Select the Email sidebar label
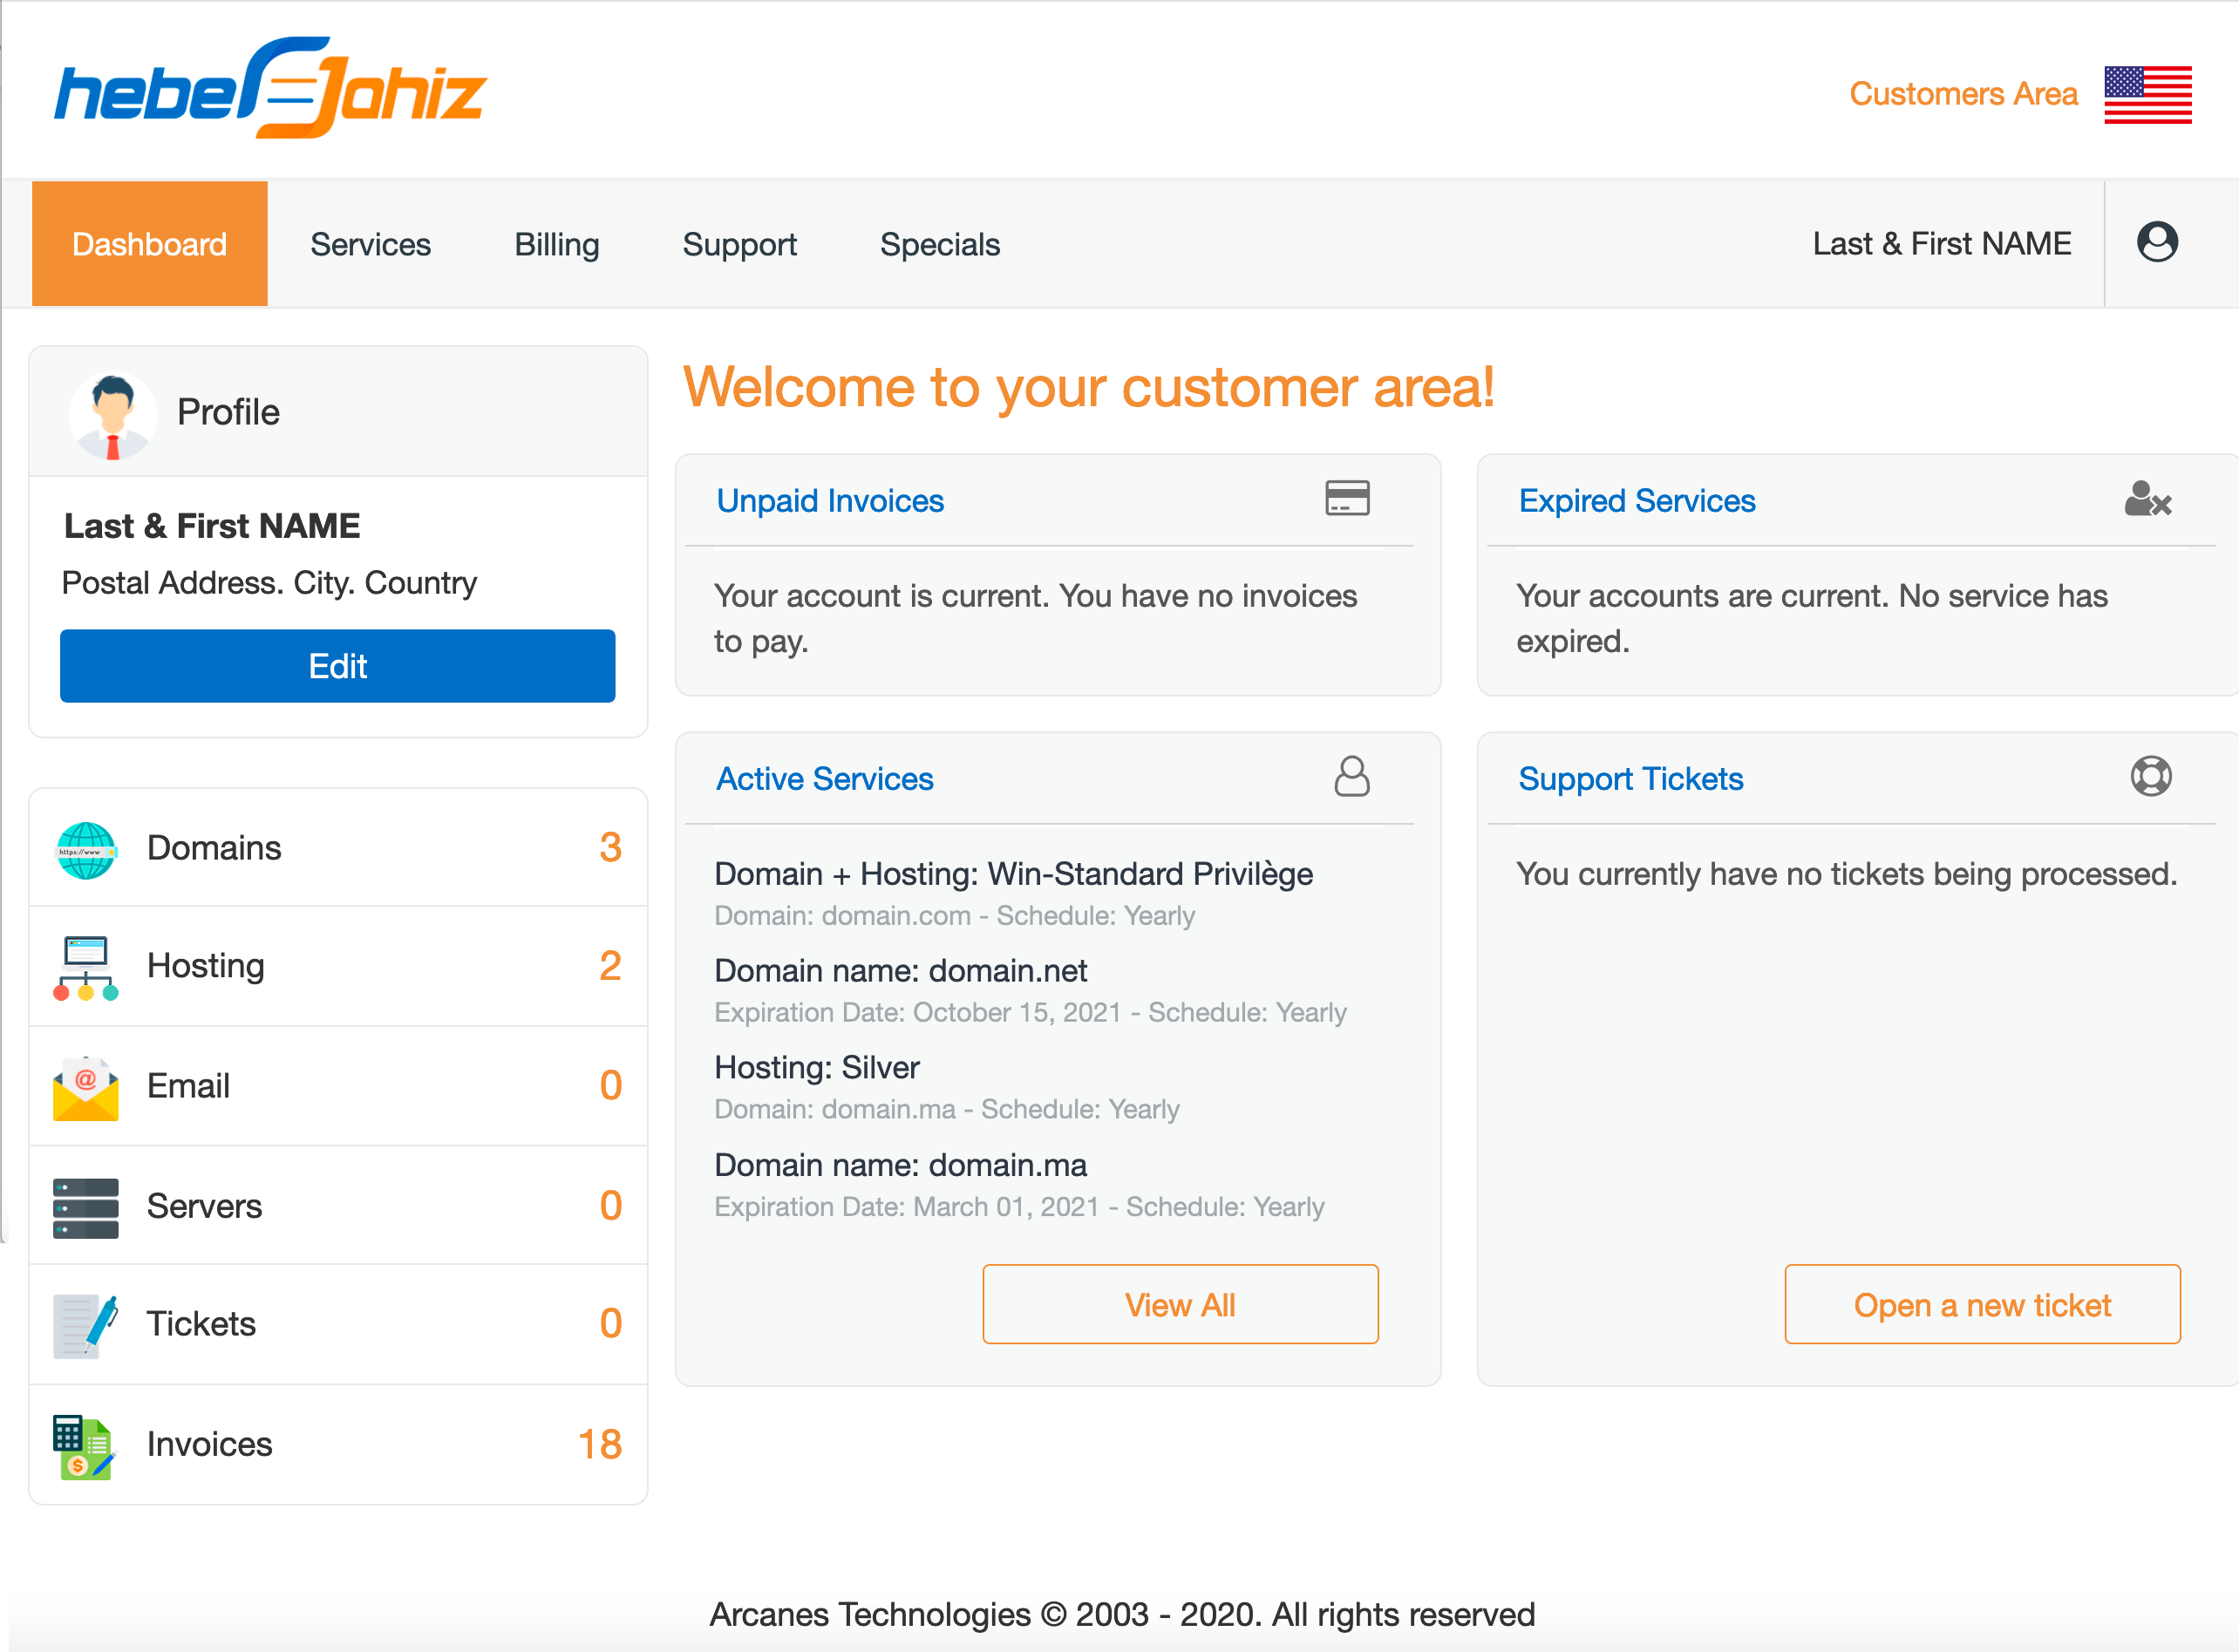This screenshot has height=1652, width=2239. [188, 1086]
